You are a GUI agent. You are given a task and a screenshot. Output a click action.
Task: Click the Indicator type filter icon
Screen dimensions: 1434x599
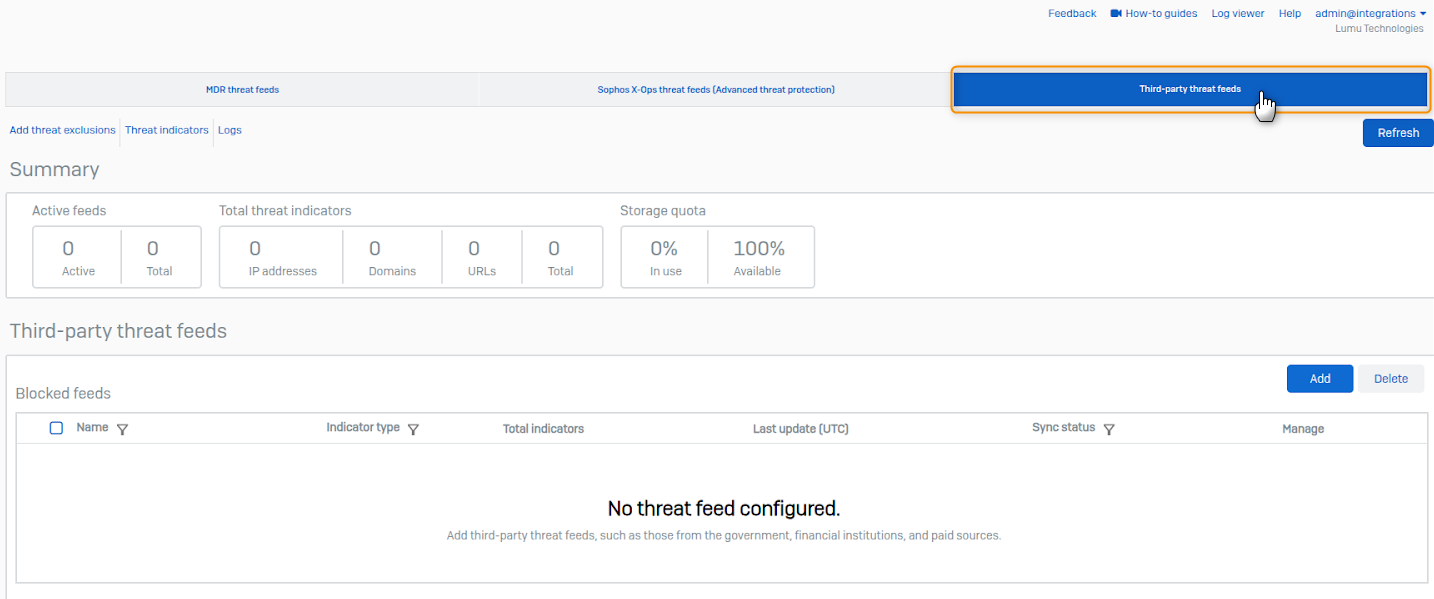413,429
